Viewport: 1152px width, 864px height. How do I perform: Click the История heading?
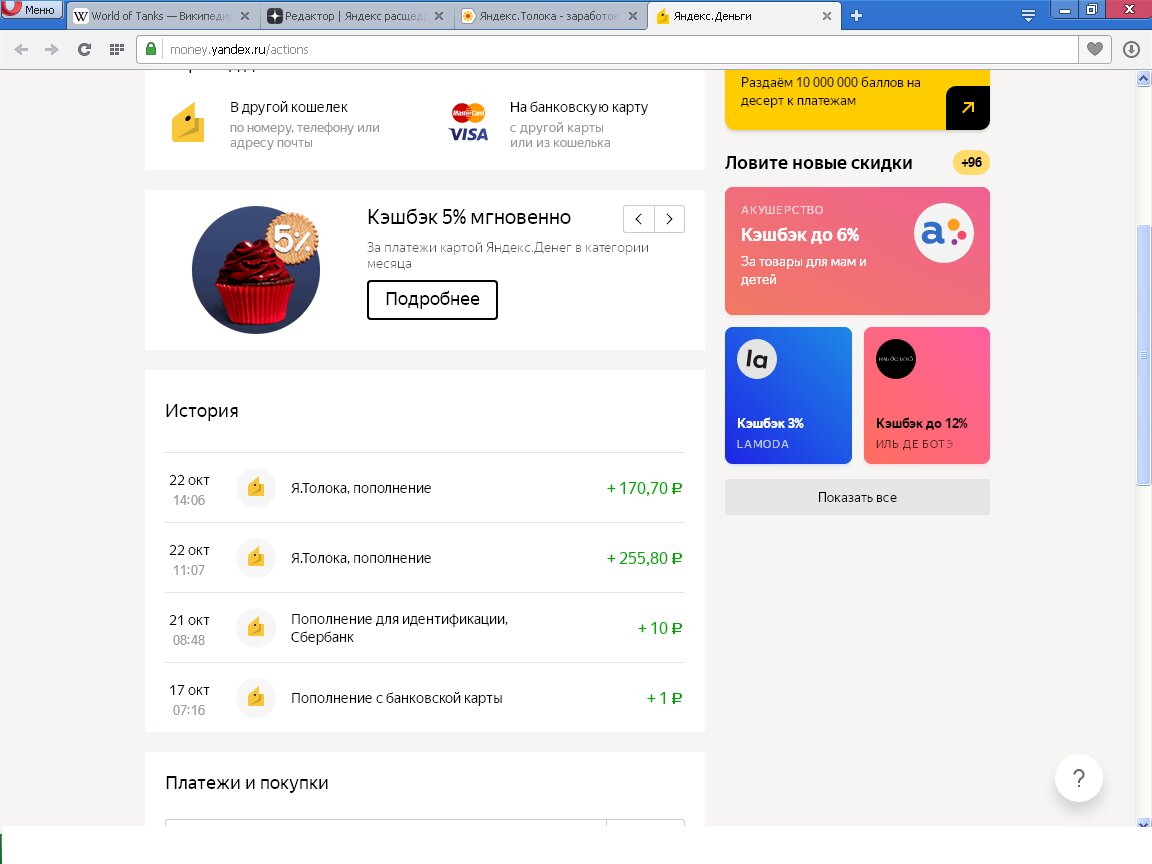click(x=202, y=411)
